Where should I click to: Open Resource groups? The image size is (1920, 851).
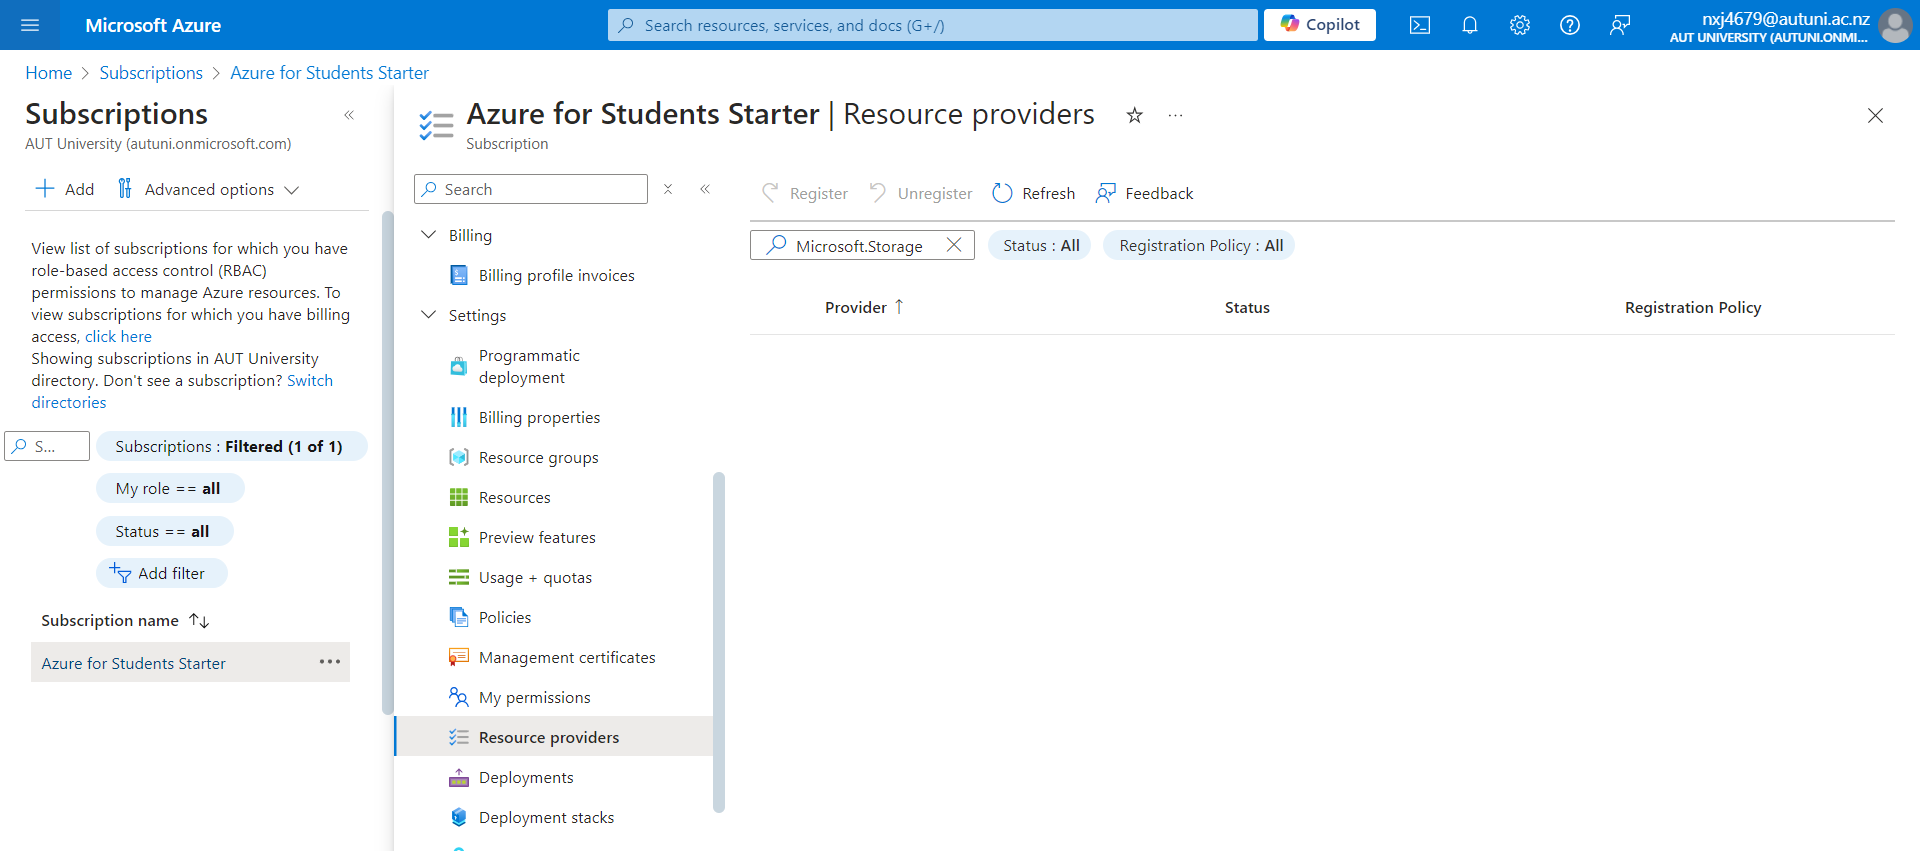pos(538,457)
